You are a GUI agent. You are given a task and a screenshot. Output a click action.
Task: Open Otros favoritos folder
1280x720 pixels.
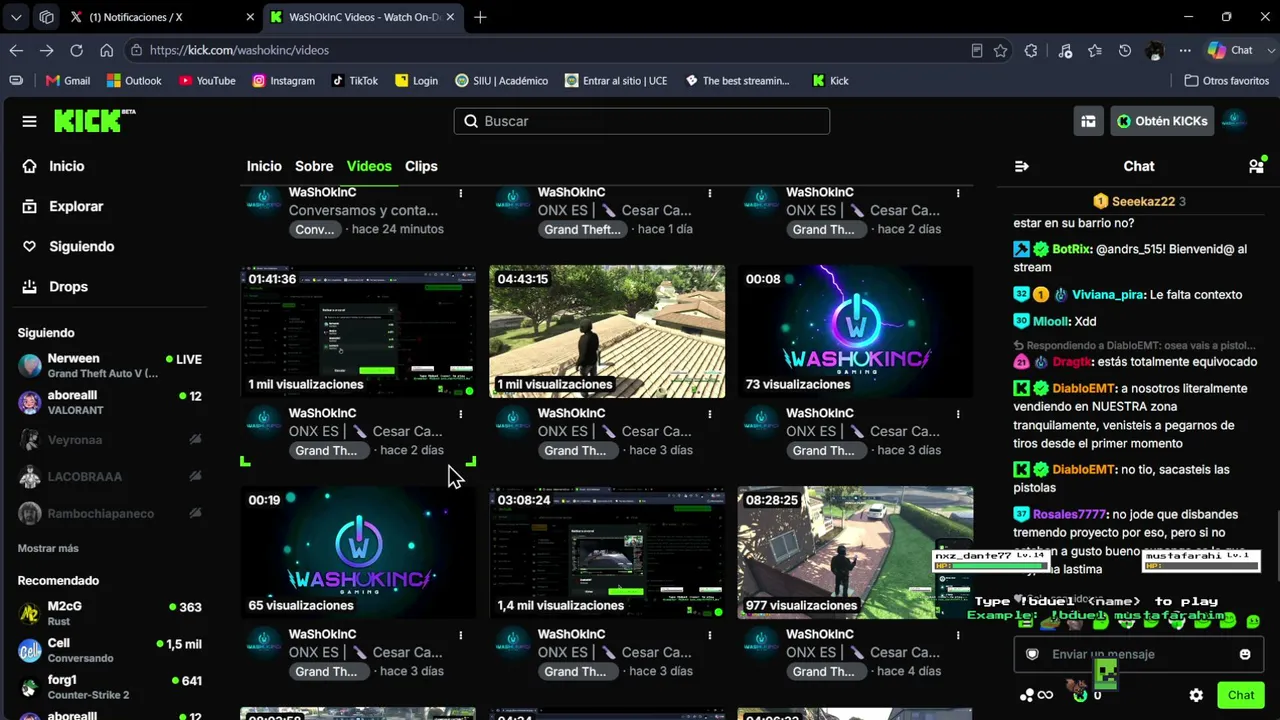click(x=1227, y=81)
